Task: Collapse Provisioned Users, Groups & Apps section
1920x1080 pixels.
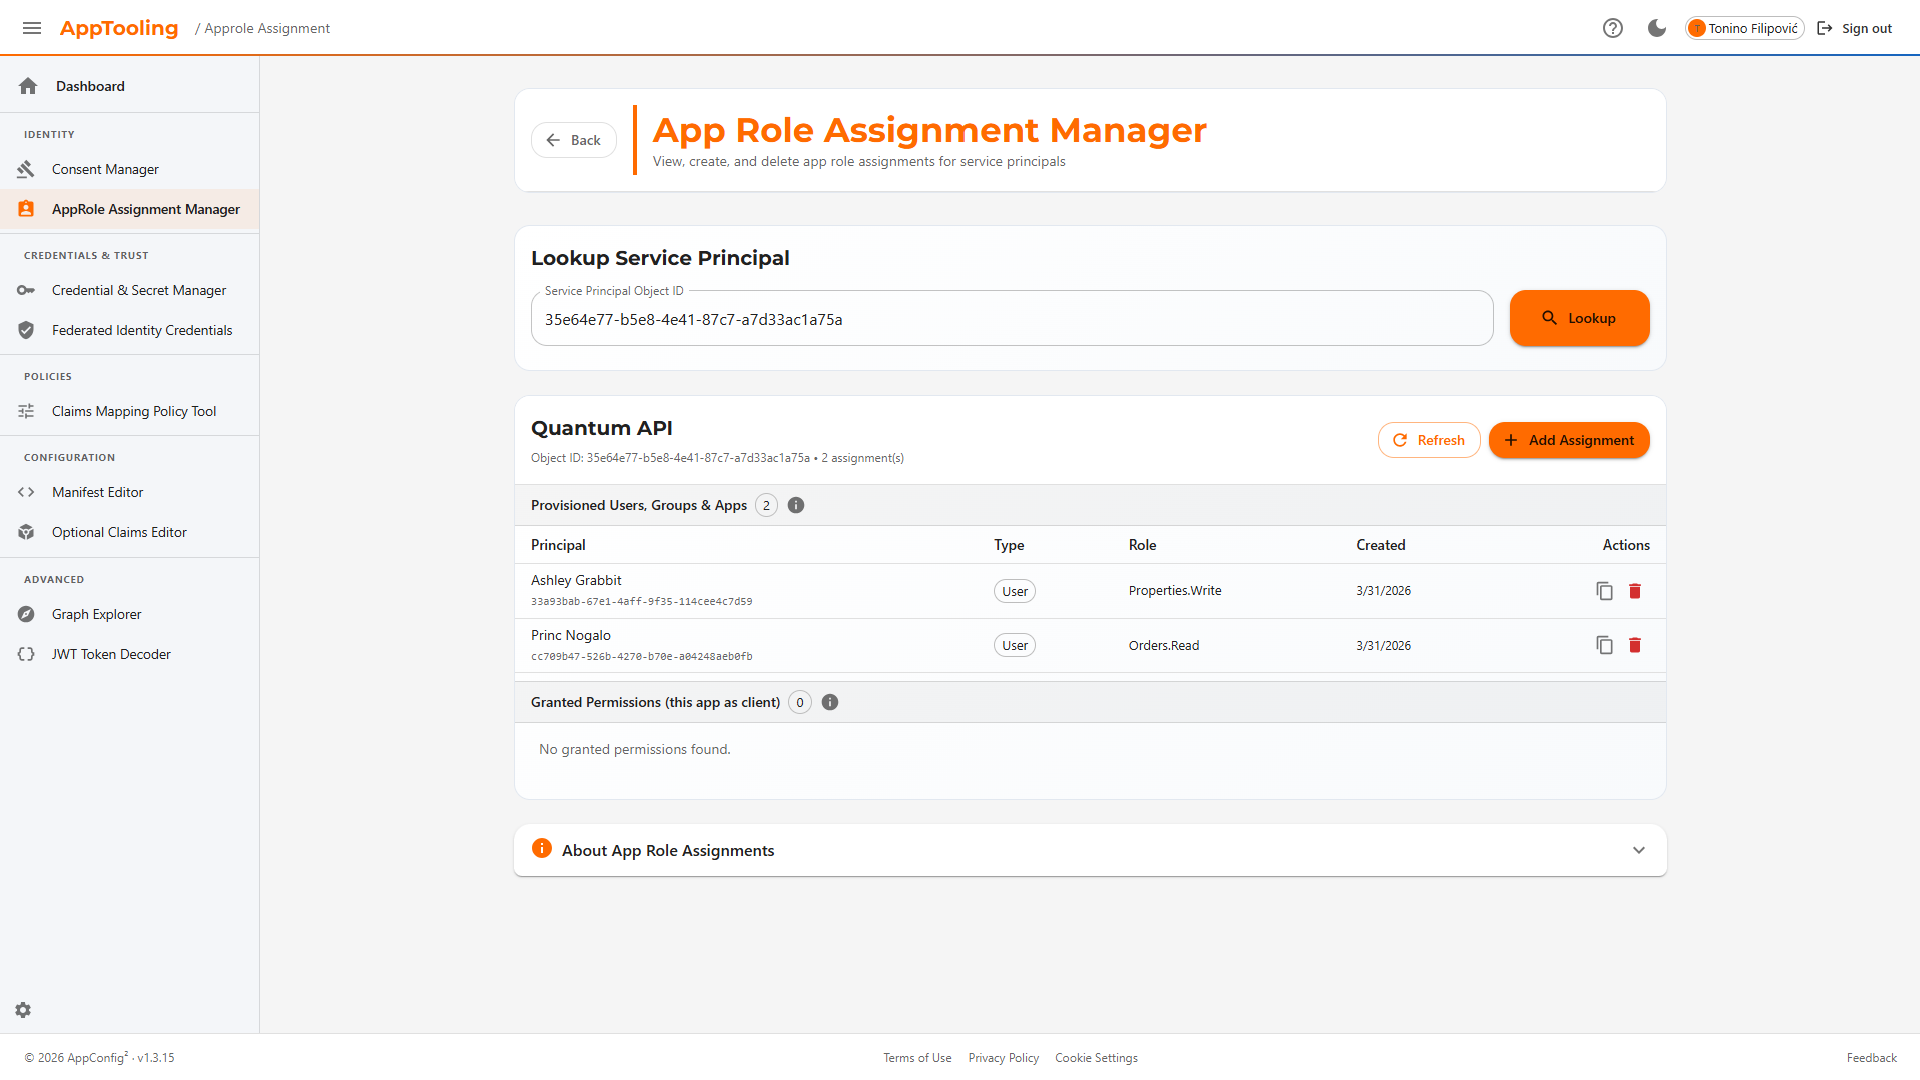Action: coord(639,505)
